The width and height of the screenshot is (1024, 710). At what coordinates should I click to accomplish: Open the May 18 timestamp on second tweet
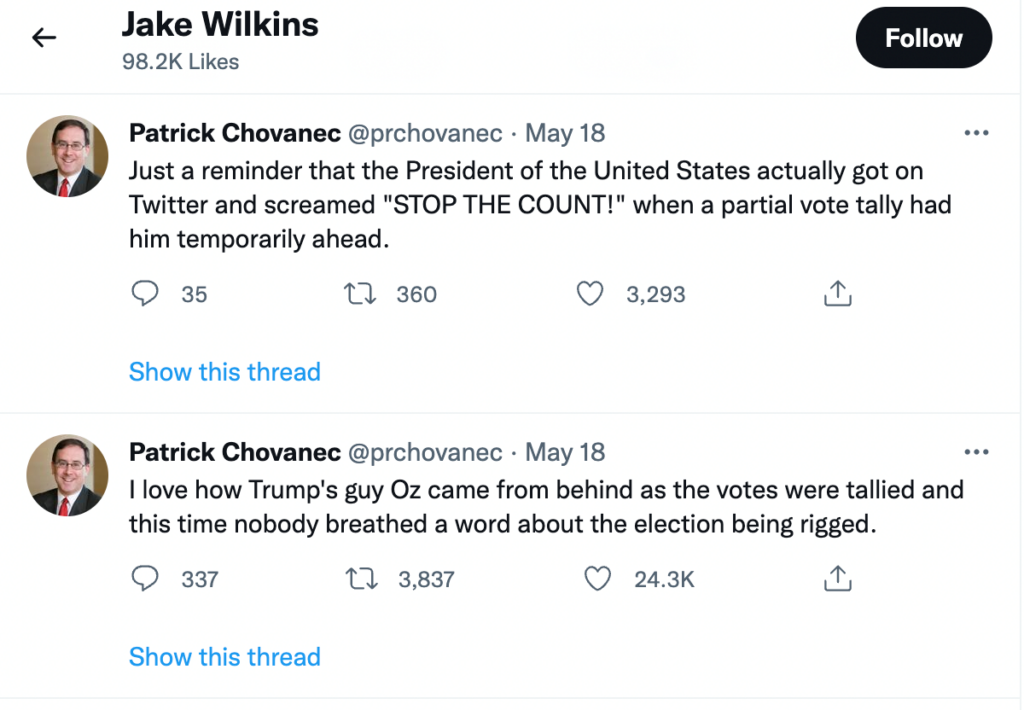click(x=565, y=452)
